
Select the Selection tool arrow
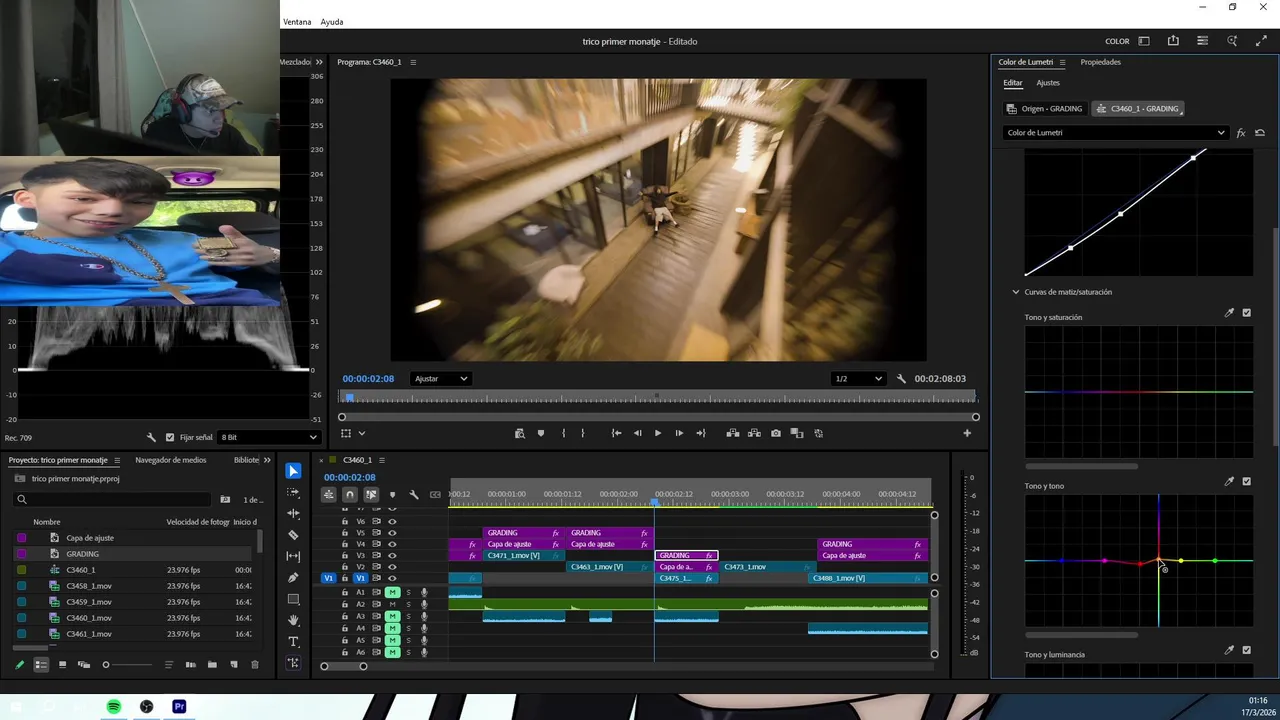[x=293, y=471]
